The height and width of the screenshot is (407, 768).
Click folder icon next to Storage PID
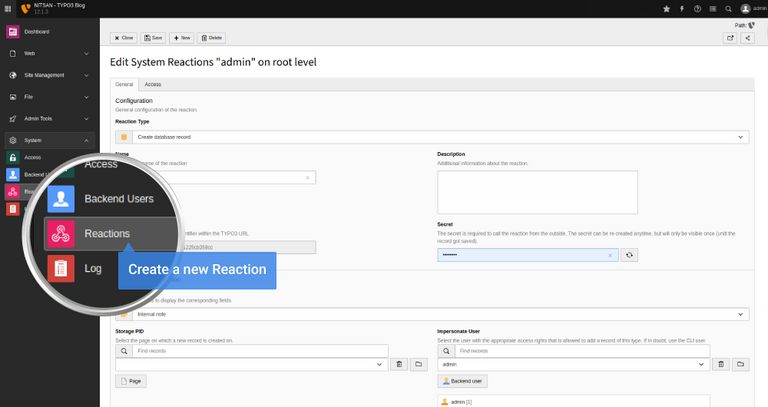419,365
